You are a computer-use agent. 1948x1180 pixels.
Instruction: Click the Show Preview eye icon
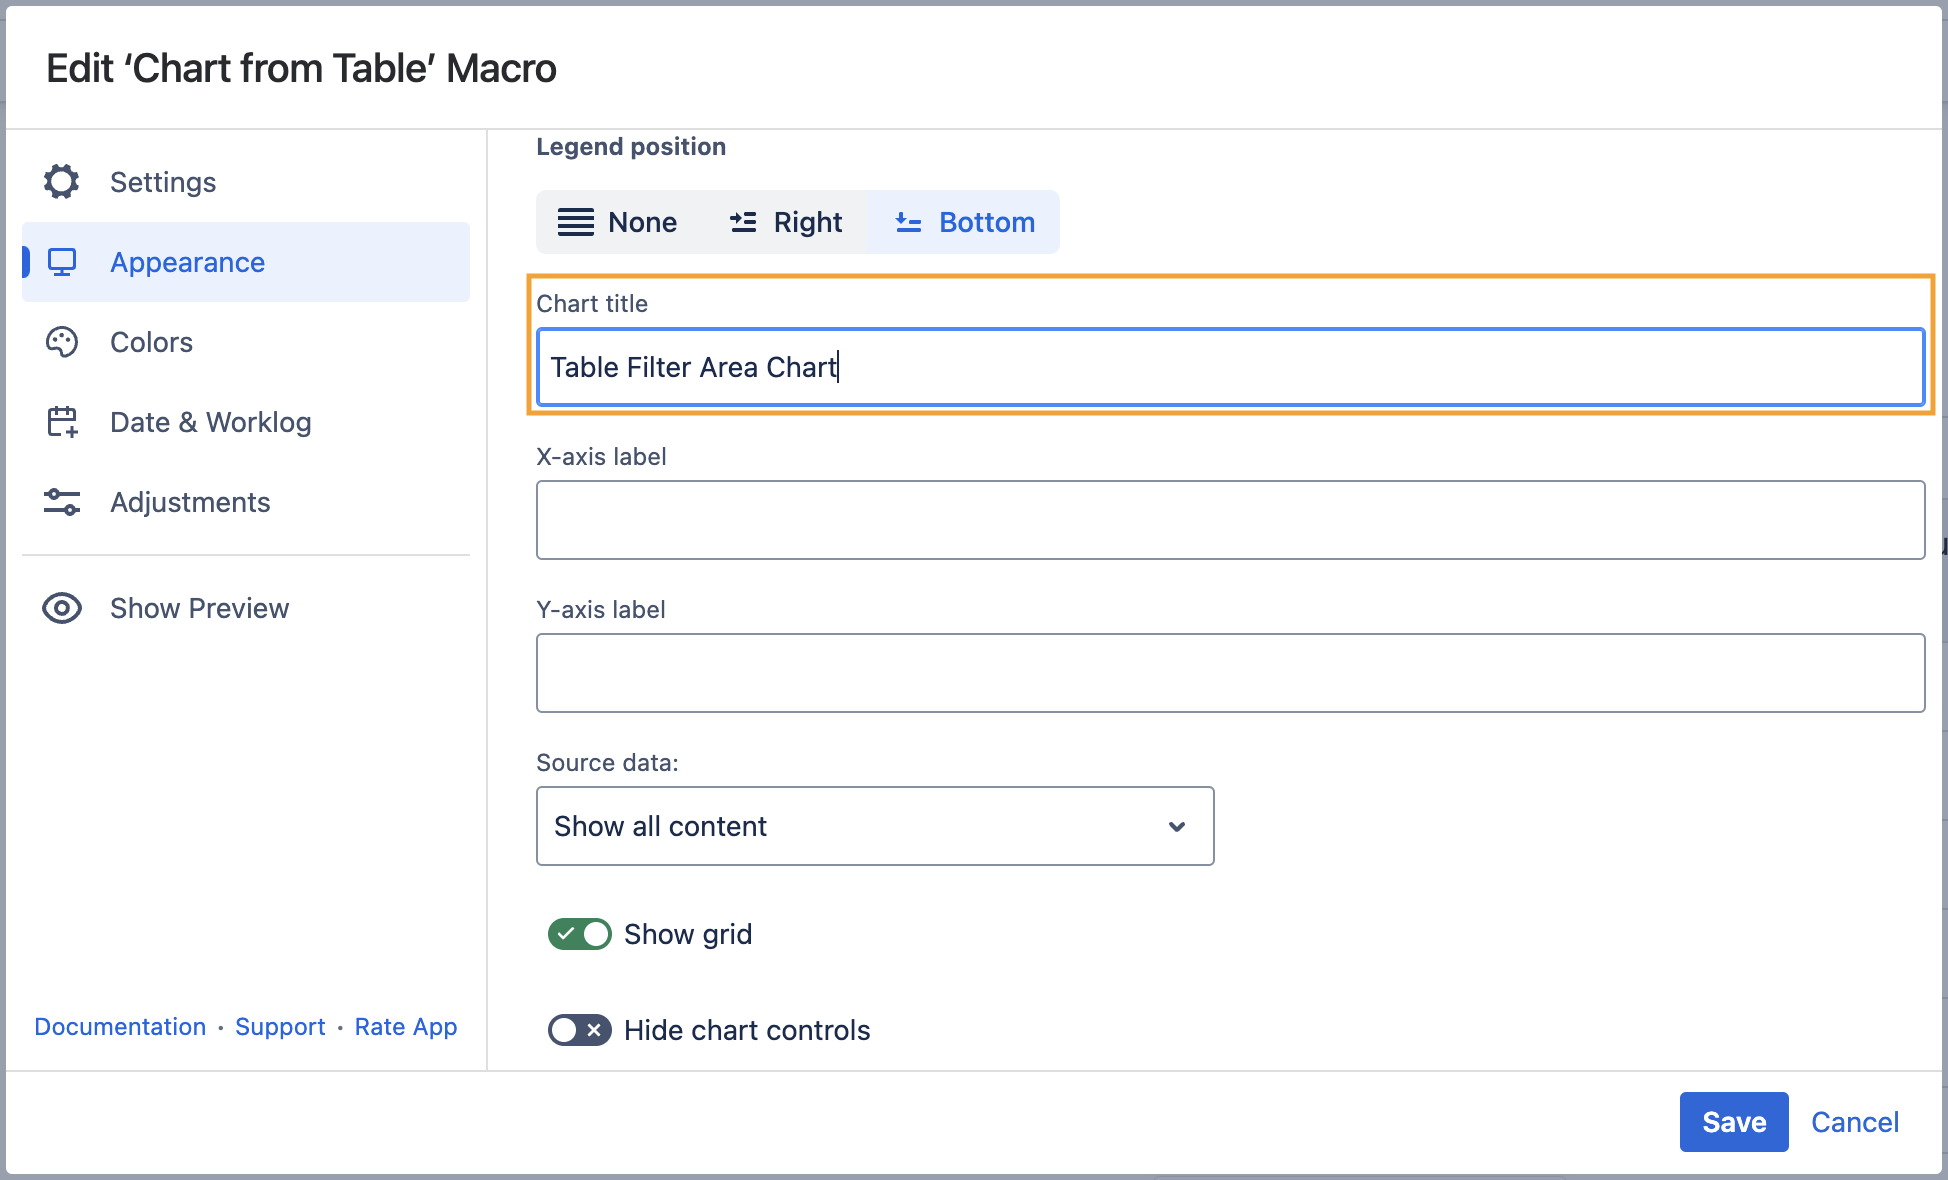click(62, 608)
